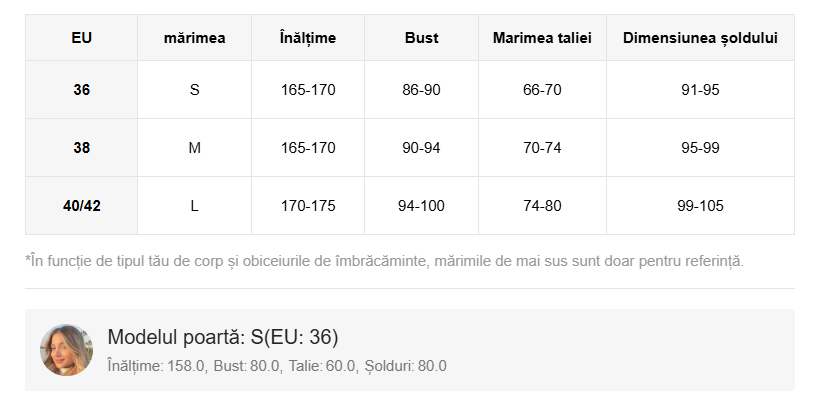Viewport: 813px width, 409px height.
Task: Click the S size cell
Action: click(194, 90)
